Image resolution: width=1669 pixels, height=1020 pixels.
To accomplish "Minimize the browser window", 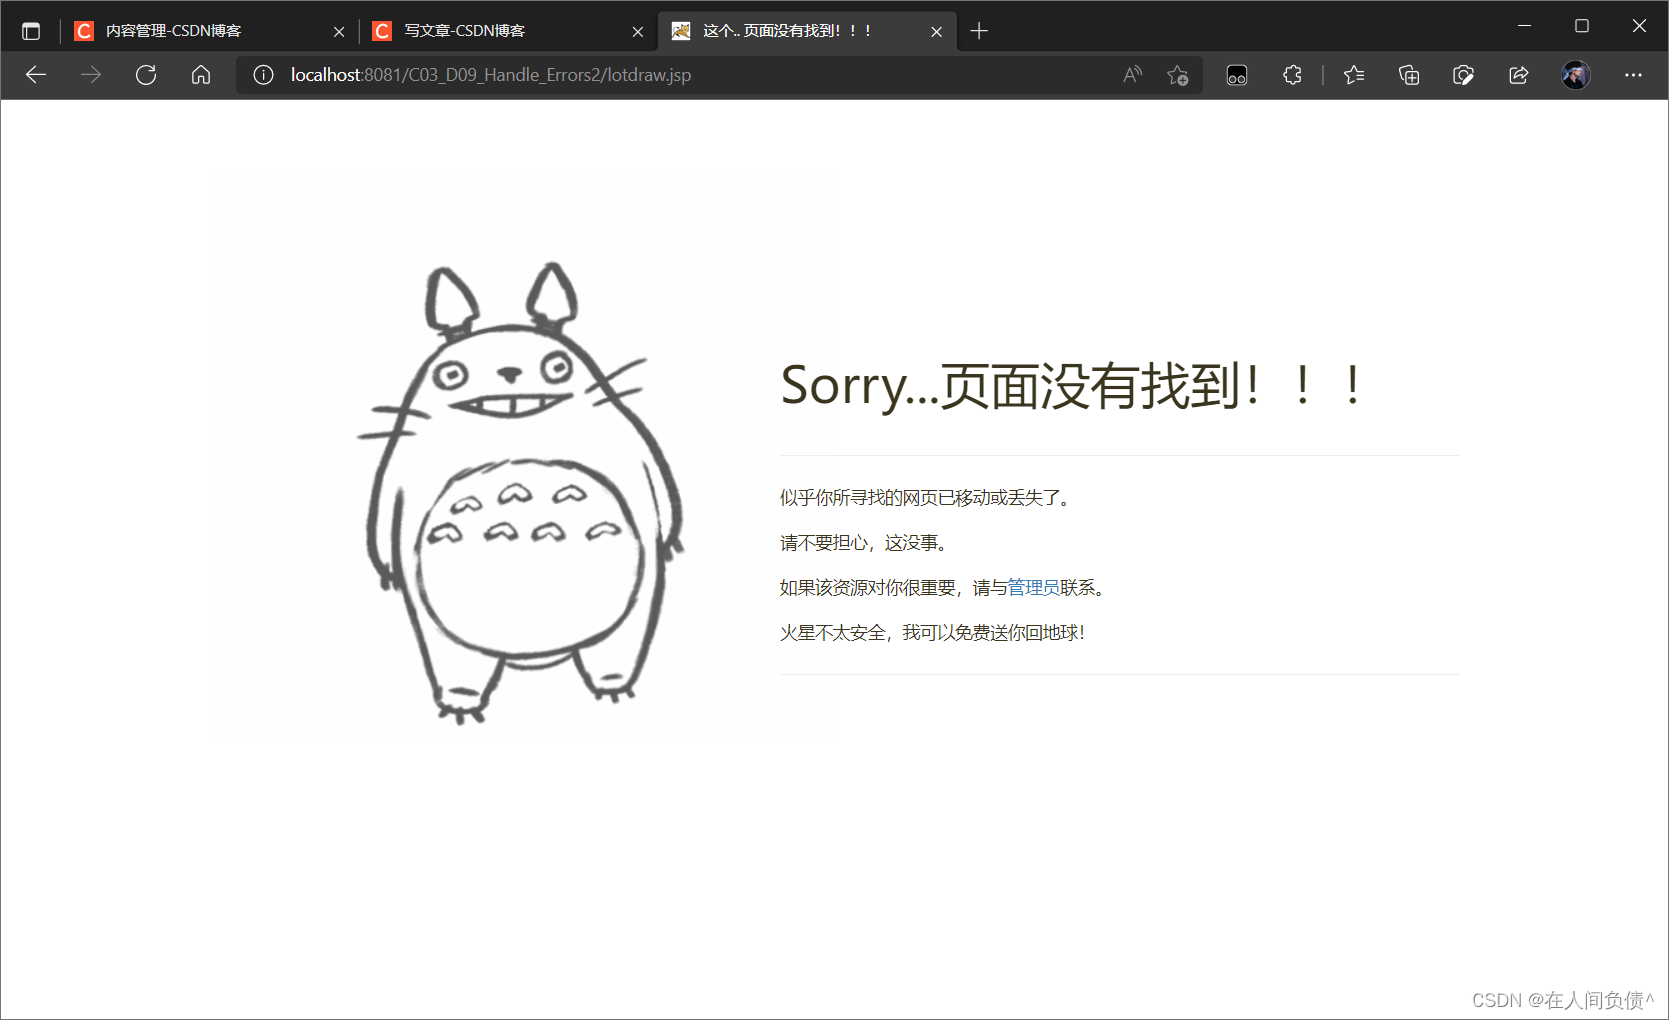I will click(1524, 26).
